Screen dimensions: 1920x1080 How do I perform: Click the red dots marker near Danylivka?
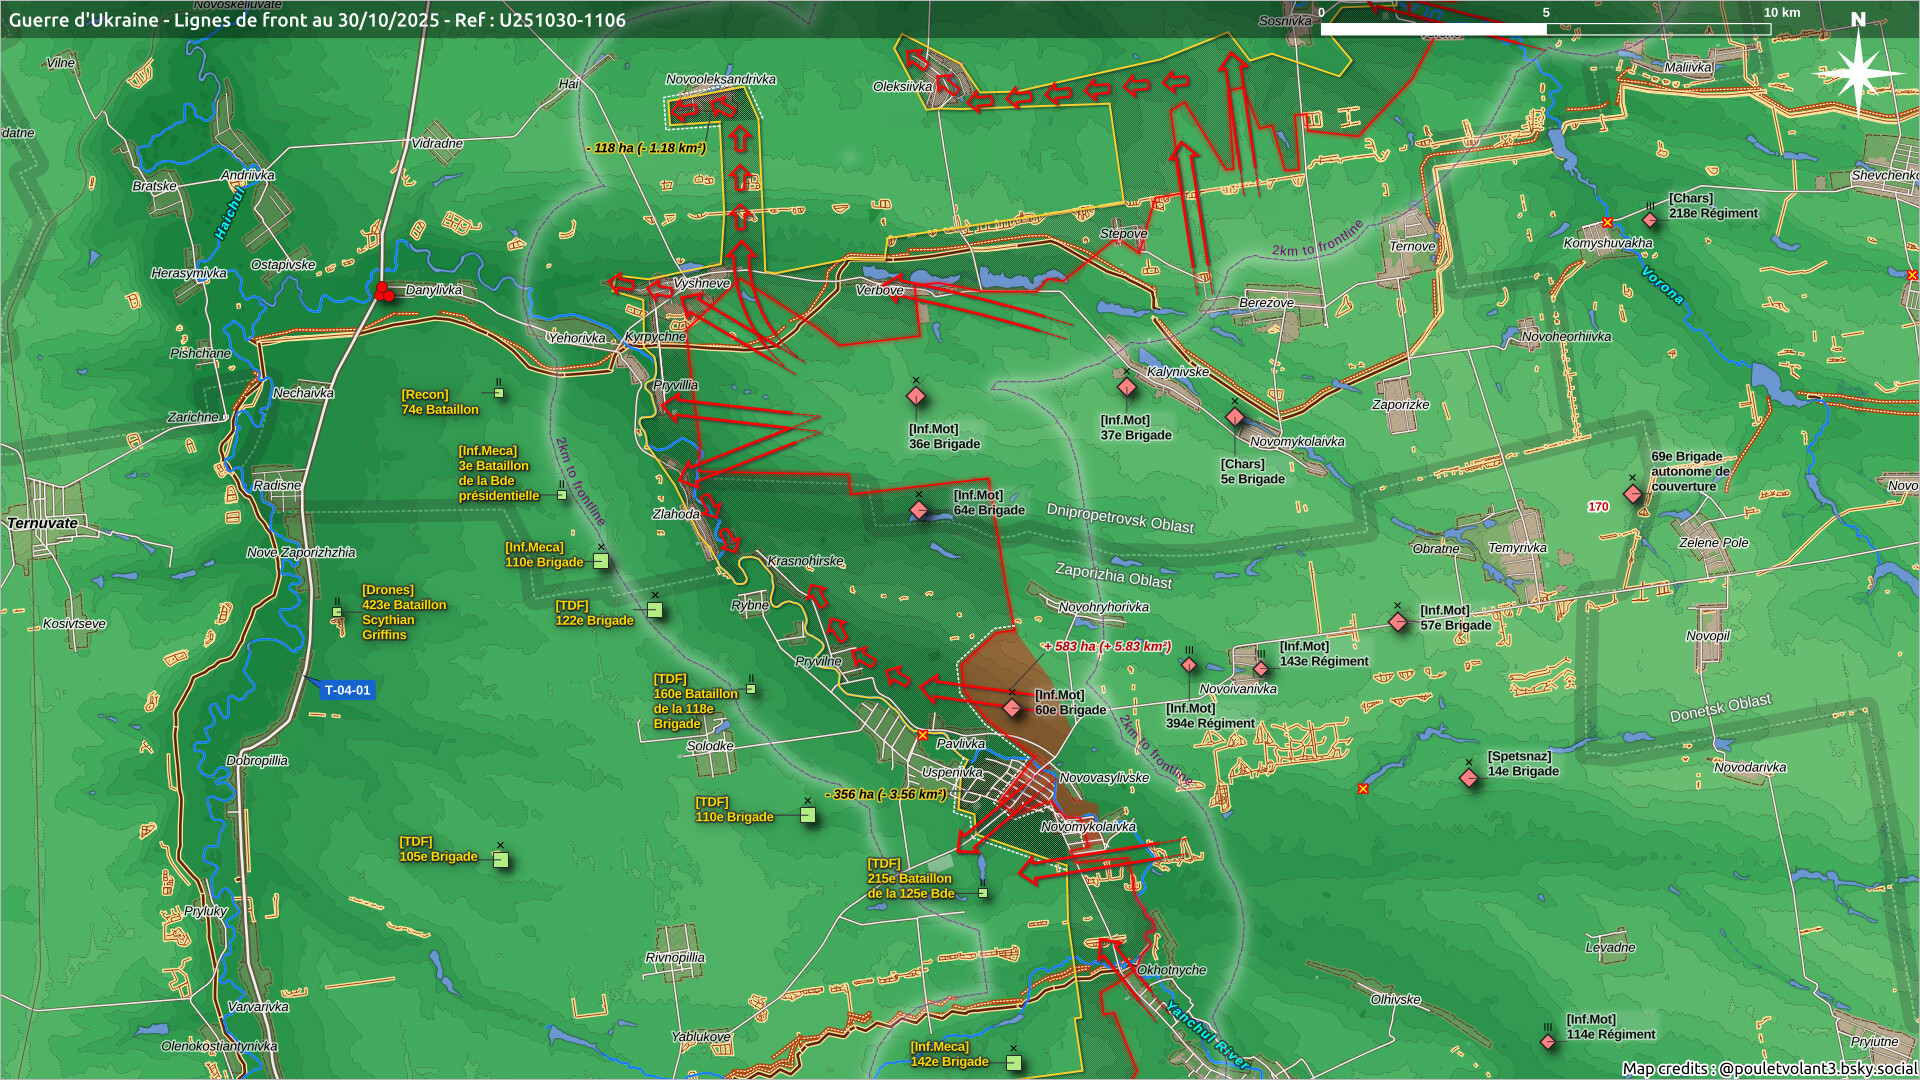point(383,292)
